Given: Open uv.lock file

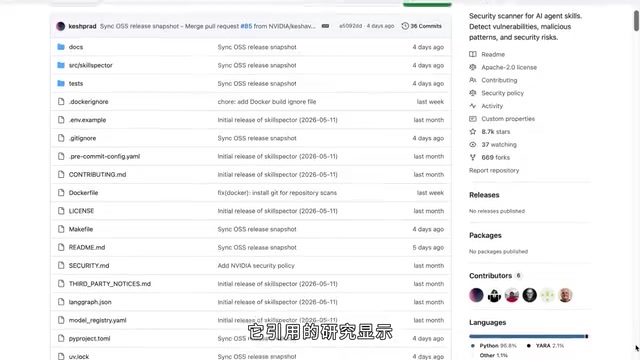Looking at the screenshot, I should point(79,356).
